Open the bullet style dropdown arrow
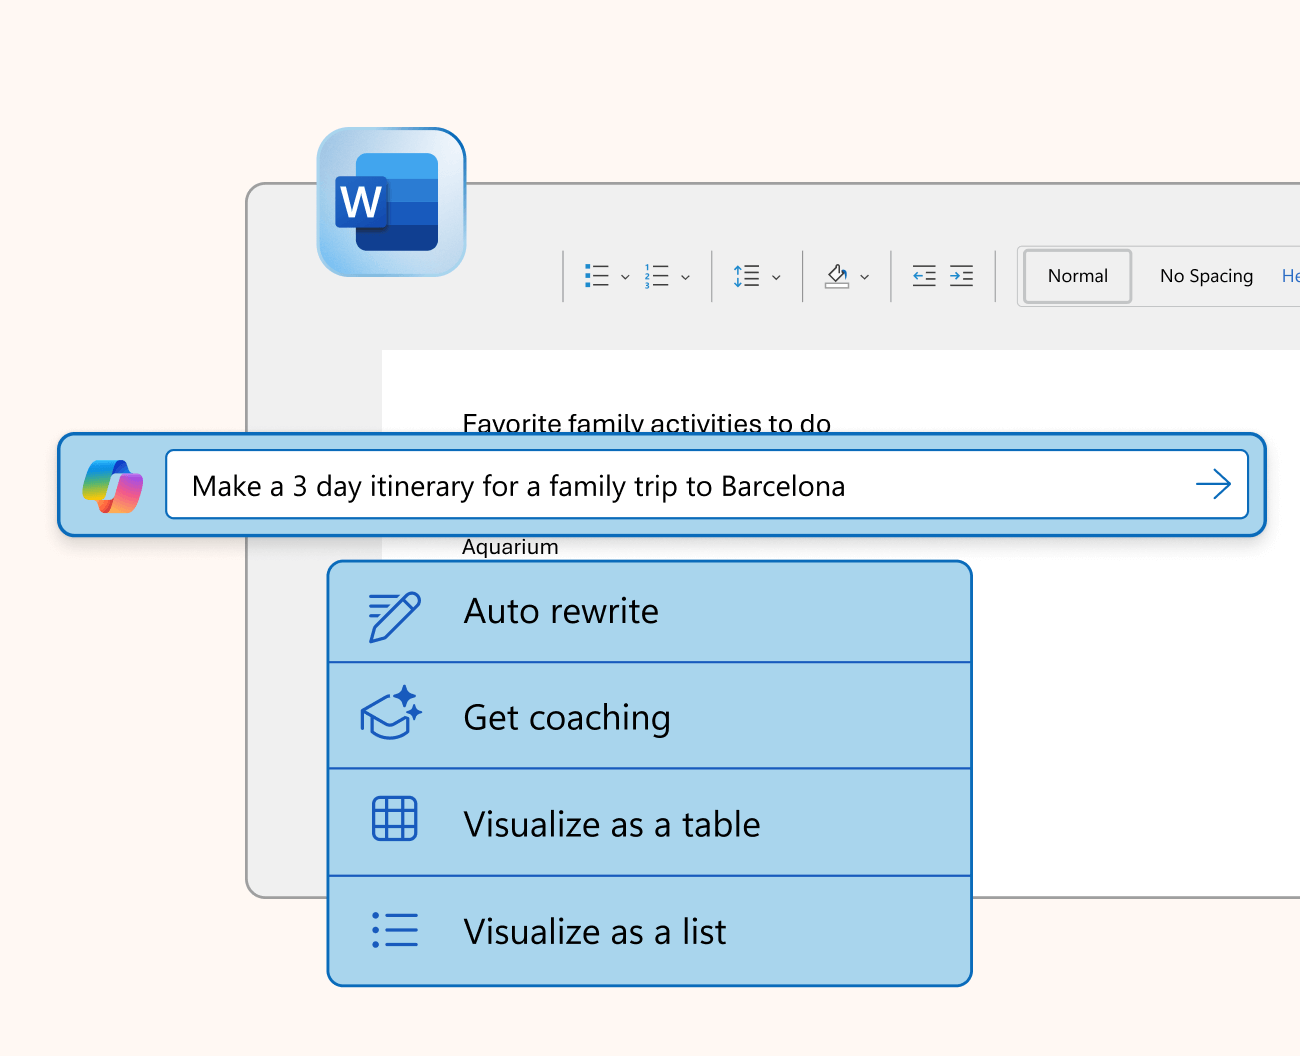The image size is (1300, 1056). (x=625, y=277)
